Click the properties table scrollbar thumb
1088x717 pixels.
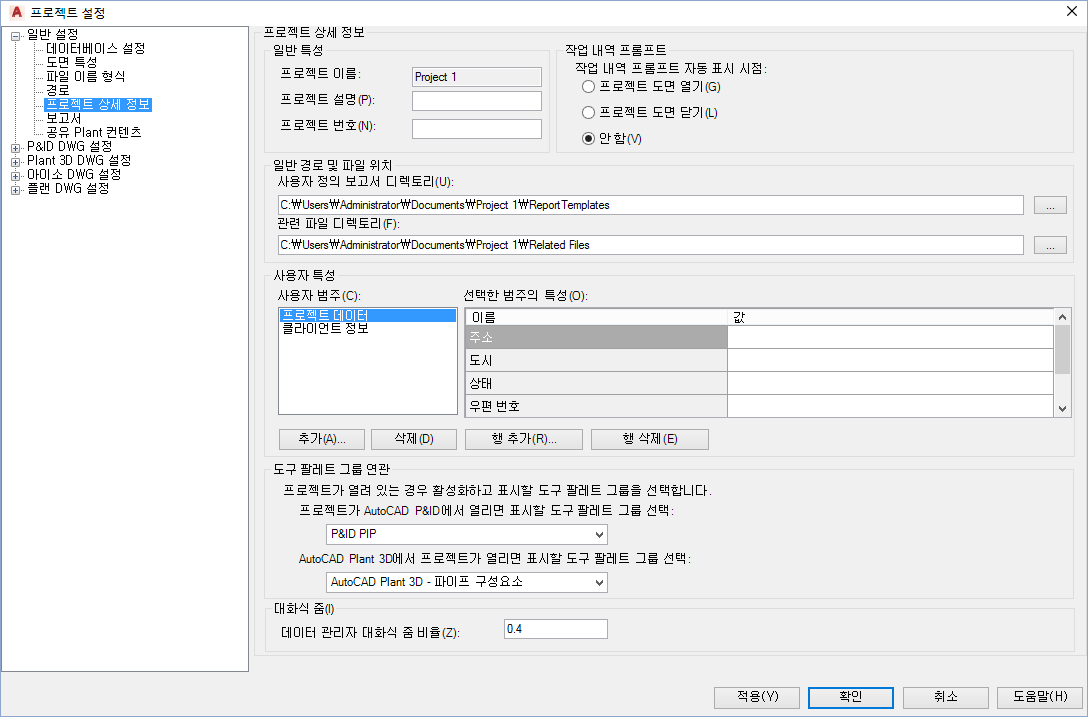1062,349
